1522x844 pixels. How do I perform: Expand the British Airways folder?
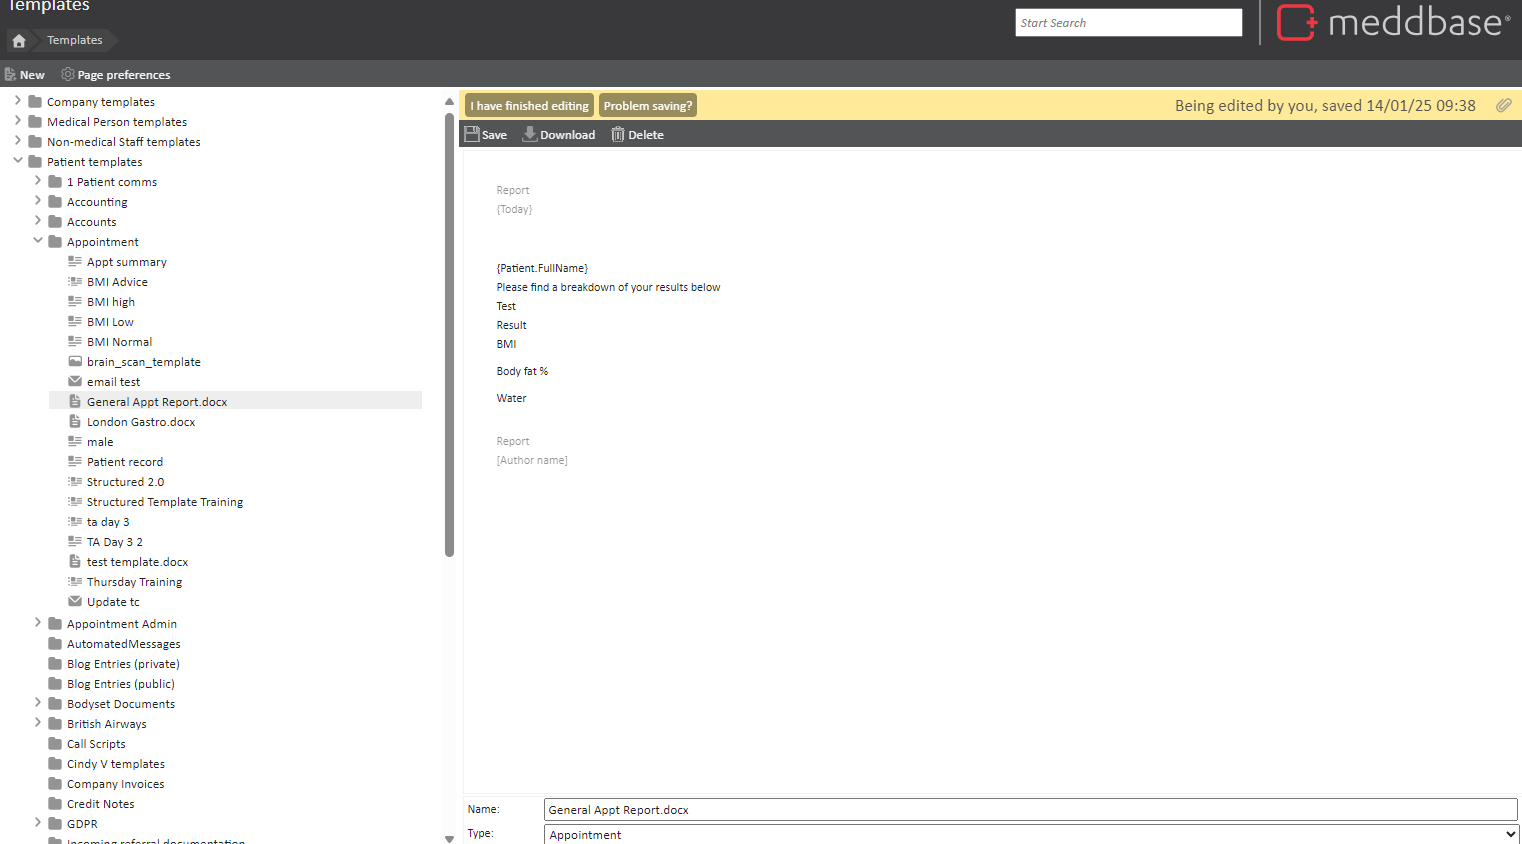(x=38, y=723)
